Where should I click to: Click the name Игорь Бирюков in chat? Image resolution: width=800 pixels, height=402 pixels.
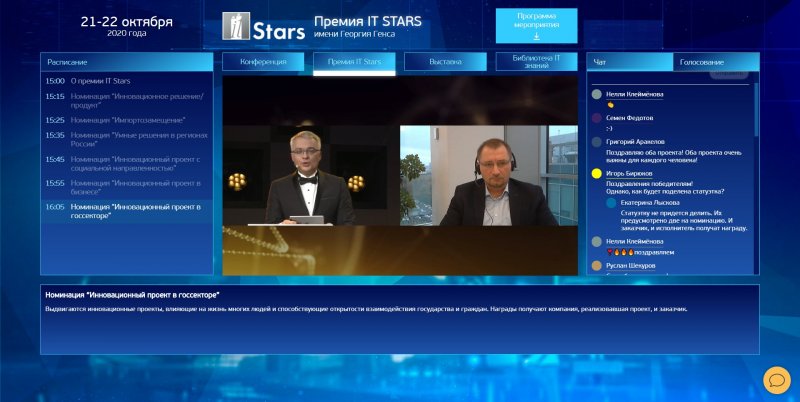629,173
